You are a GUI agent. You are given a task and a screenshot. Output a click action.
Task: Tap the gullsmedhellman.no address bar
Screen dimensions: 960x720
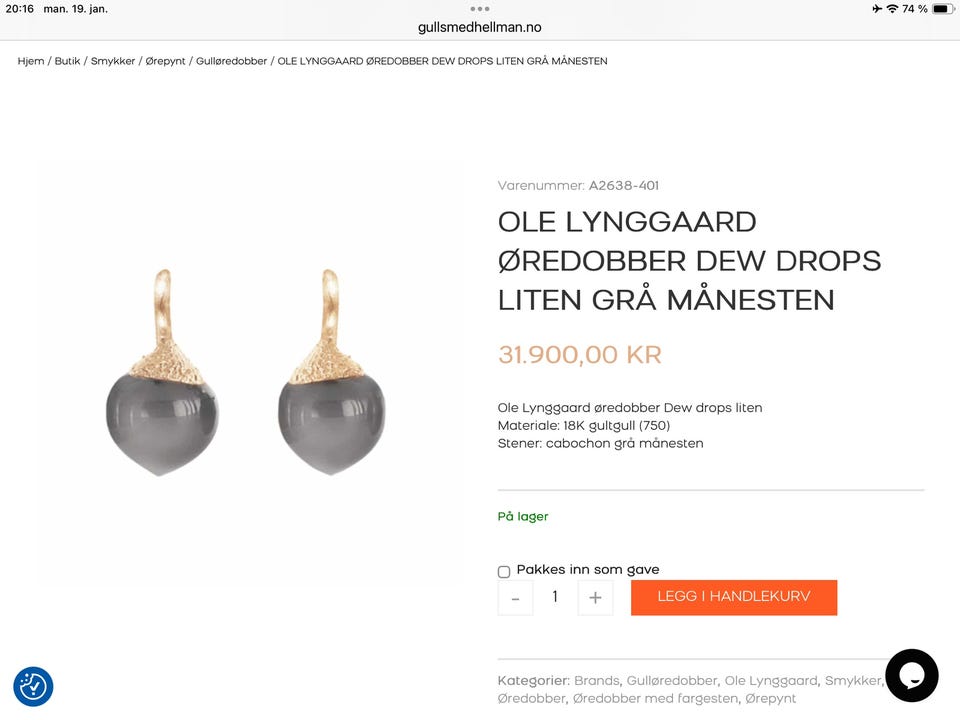[479, 28]
